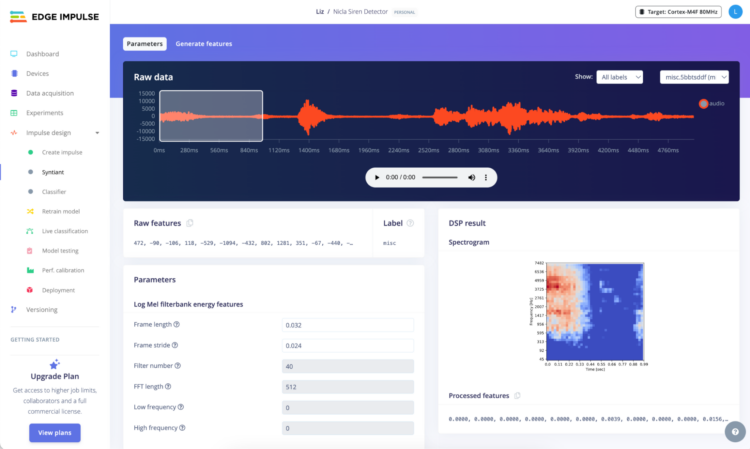
Task: Collapse the Impulse design menu
Action: tap(97, 132)
